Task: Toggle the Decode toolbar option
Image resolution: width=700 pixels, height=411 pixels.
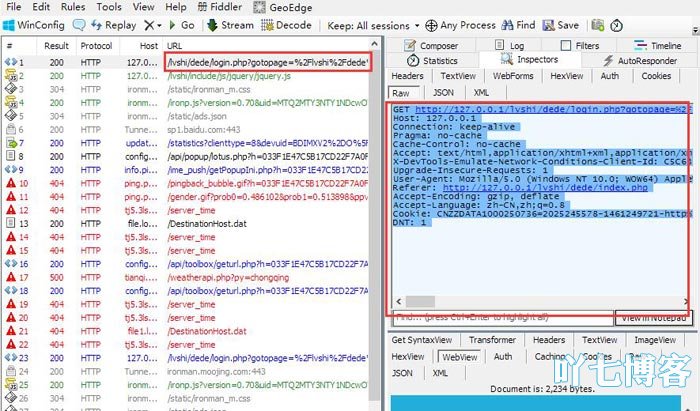Action: (286, 25)
